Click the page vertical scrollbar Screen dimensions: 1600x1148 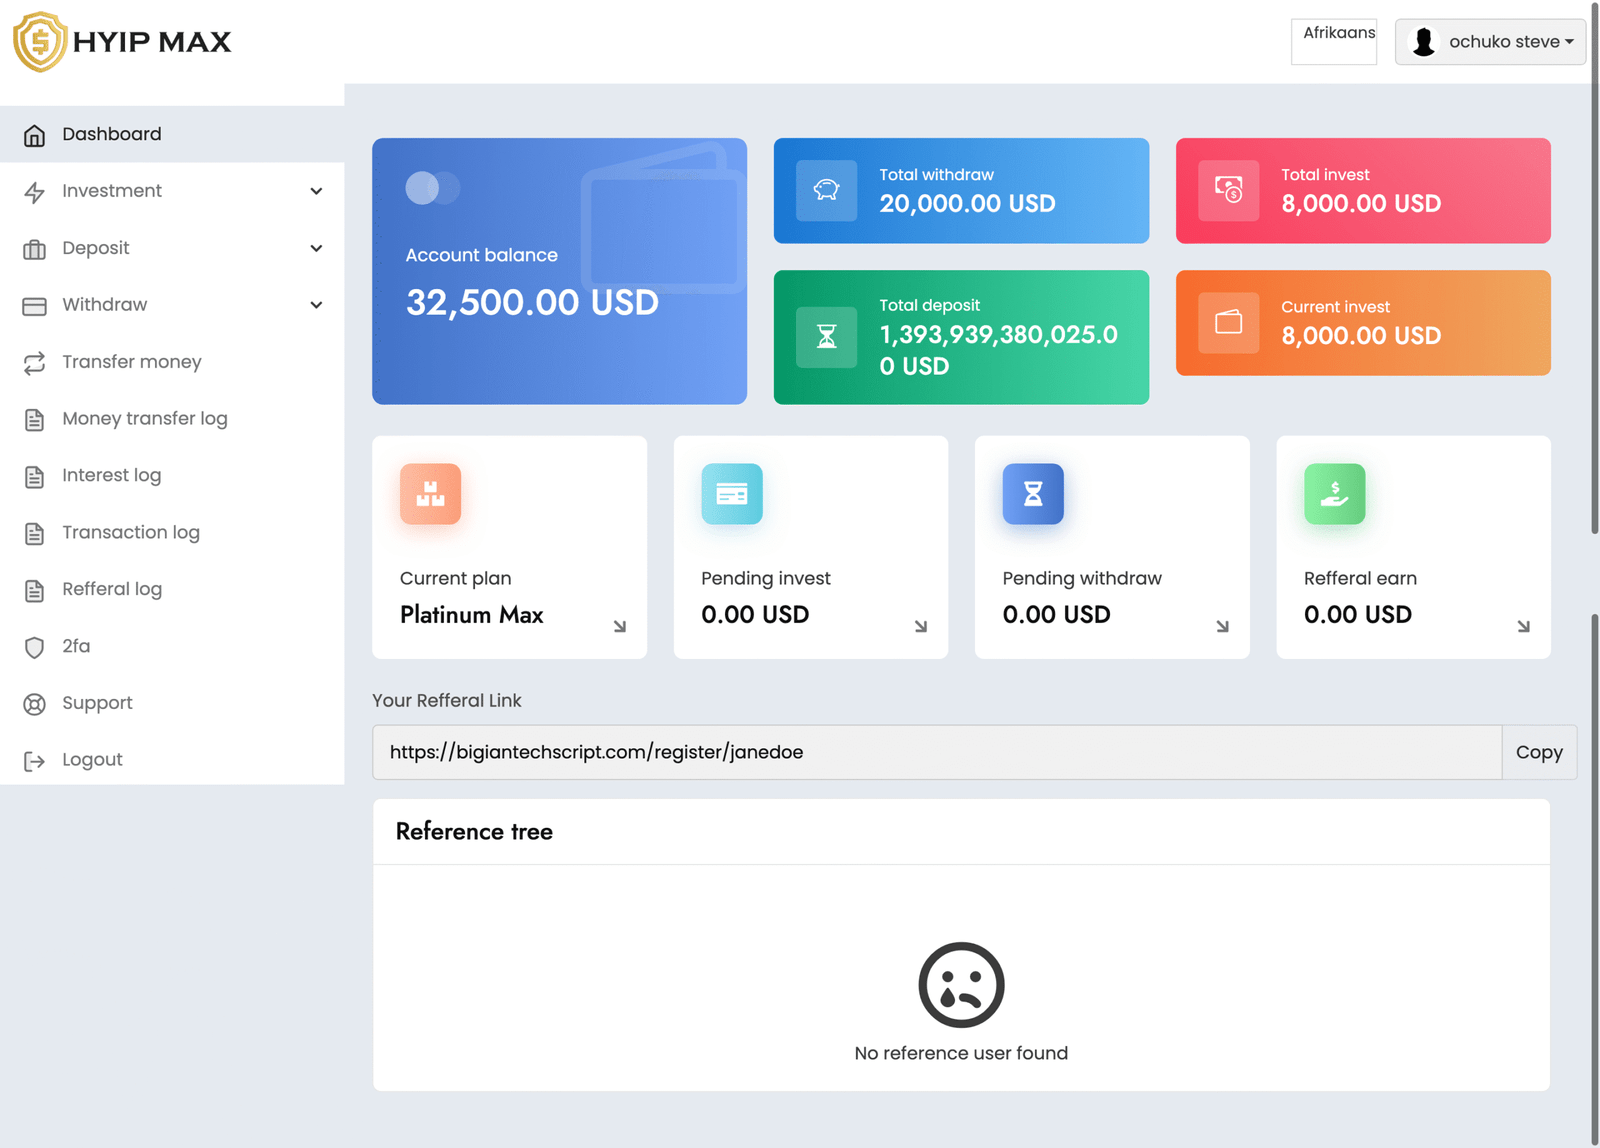coord(1594,300)
